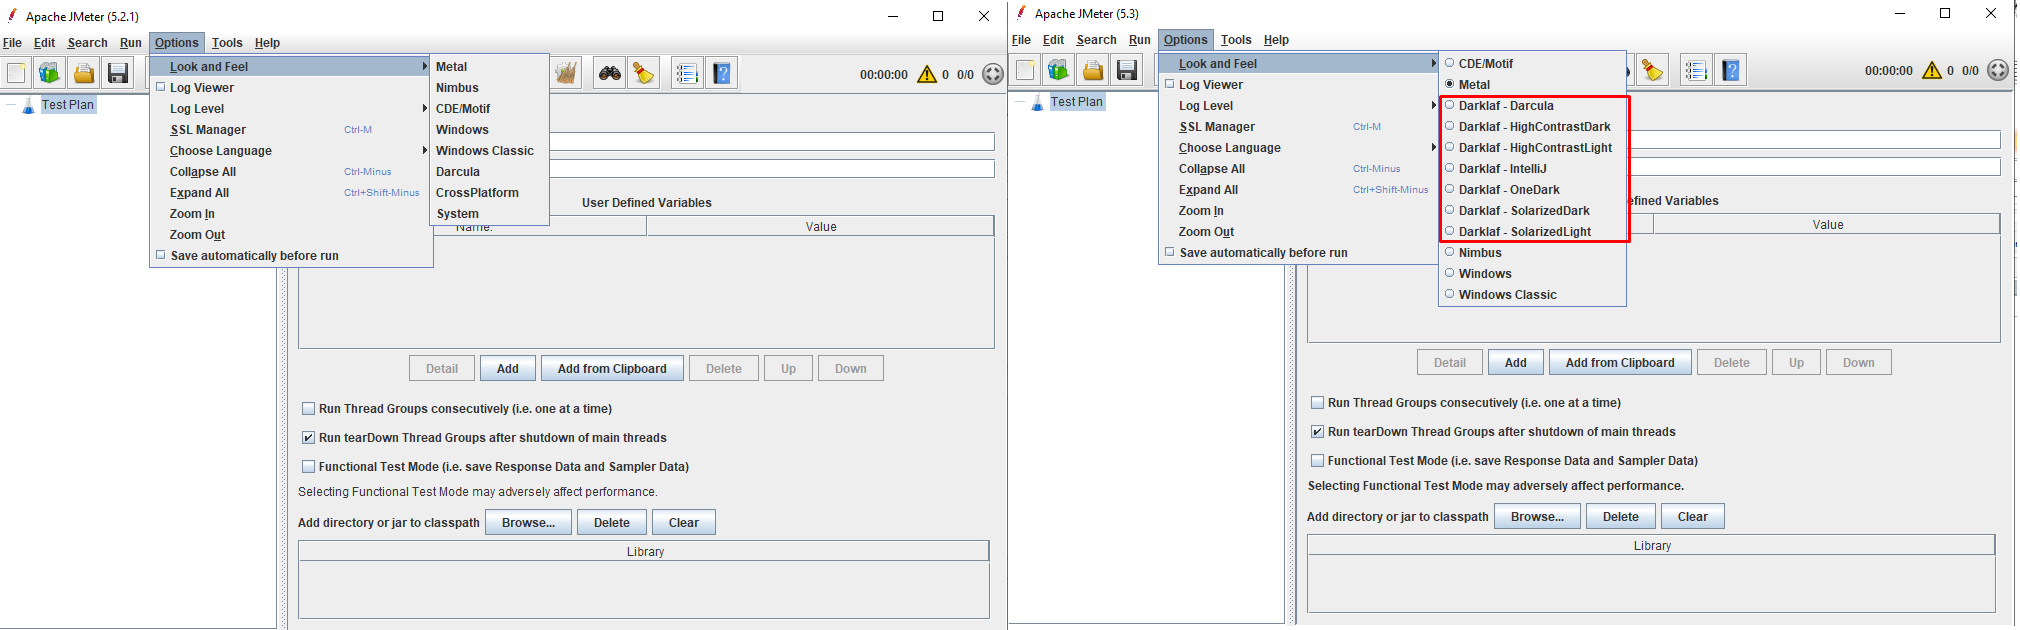This screenshot has height=630, width=2020.
Task: Open Templates from the JMeter 5.2.1 toolbar
Action: tap(49, 73)
